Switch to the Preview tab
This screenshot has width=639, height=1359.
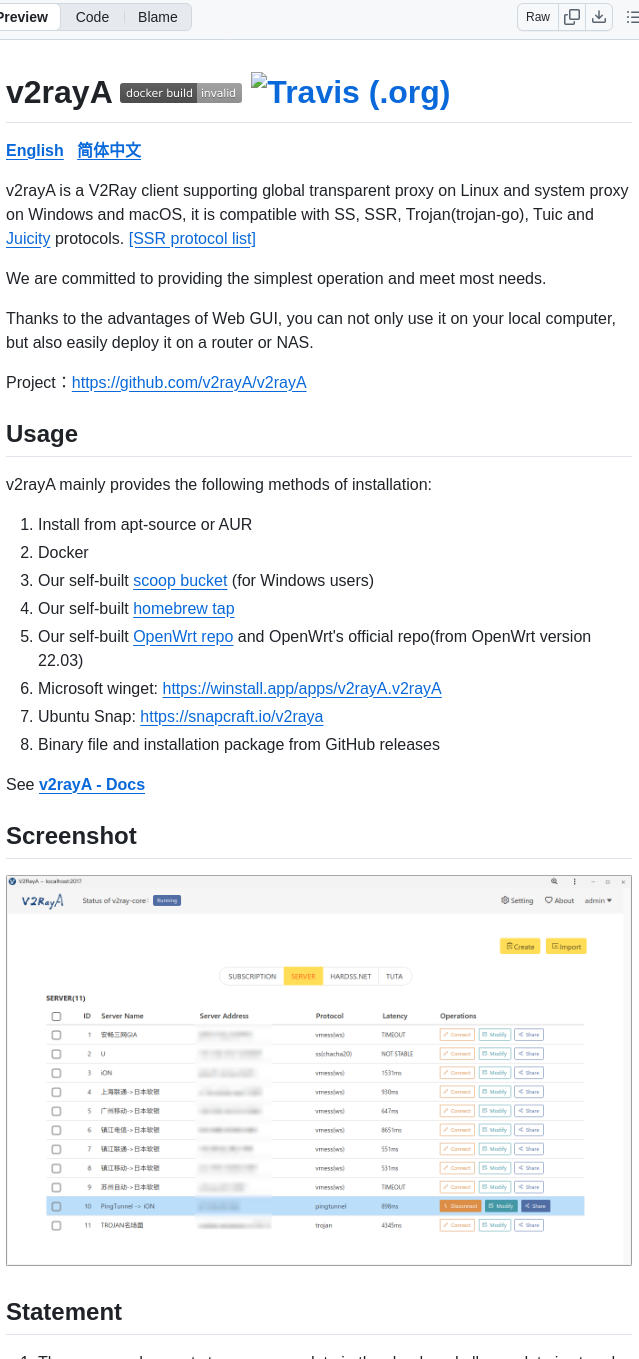pyautogui.click(x=25, y=17)
